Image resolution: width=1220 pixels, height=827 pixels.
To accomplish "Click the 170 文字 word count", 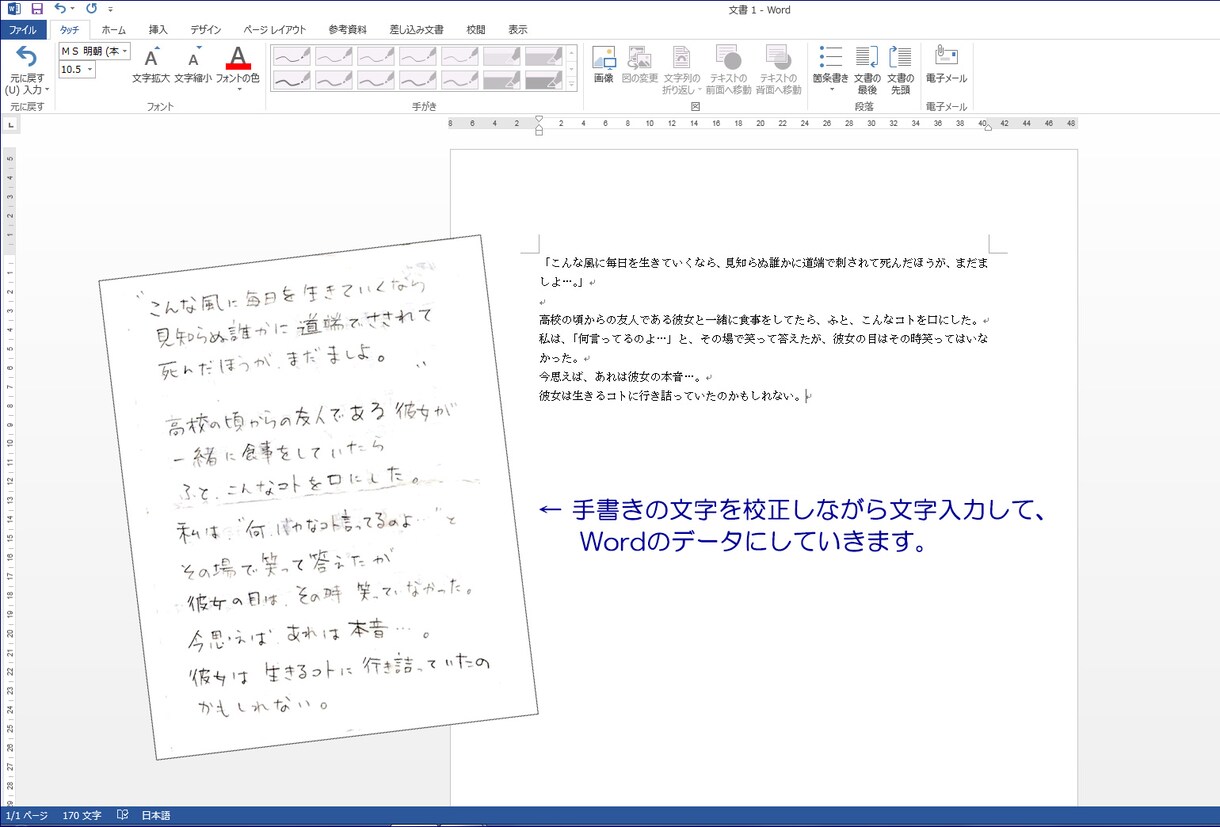I will click(82, 816).
